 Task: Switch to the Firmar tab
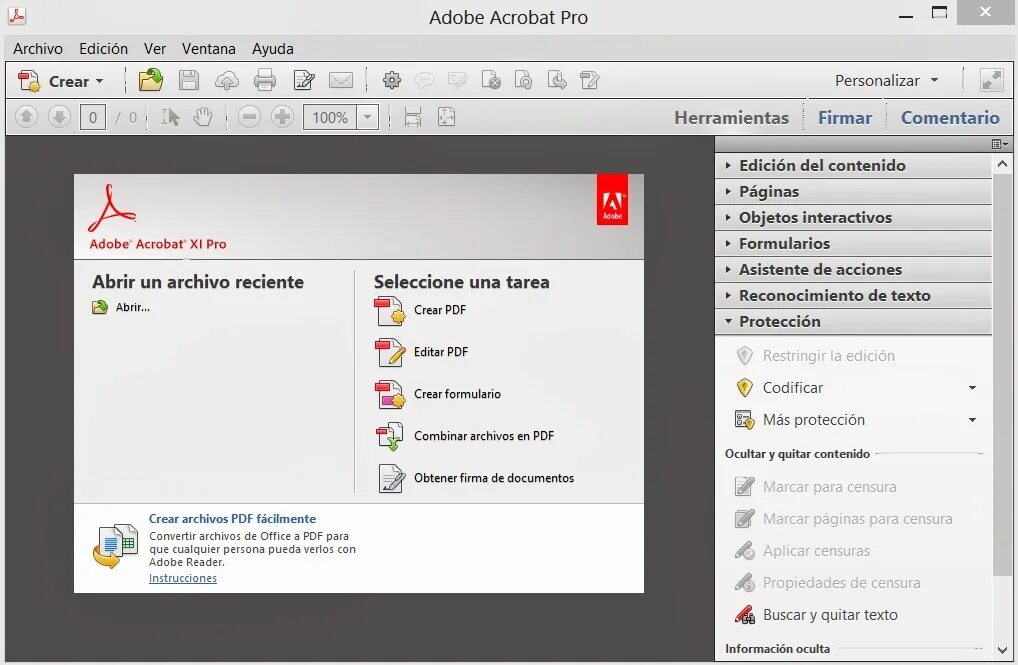[845, 118]
